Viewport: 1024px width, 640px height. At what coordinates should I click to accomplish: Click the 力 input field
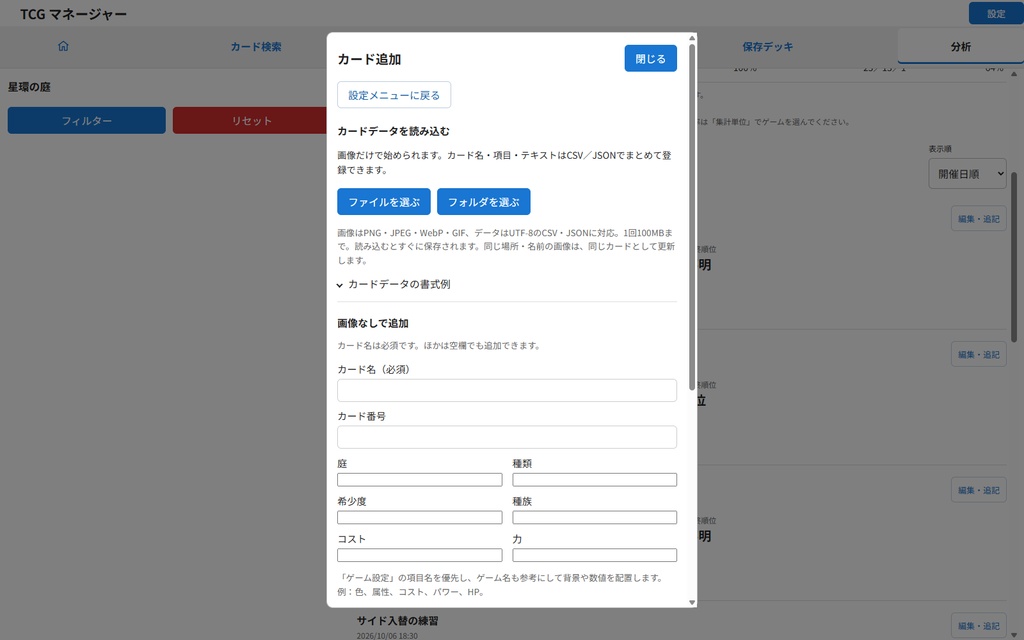594,556
